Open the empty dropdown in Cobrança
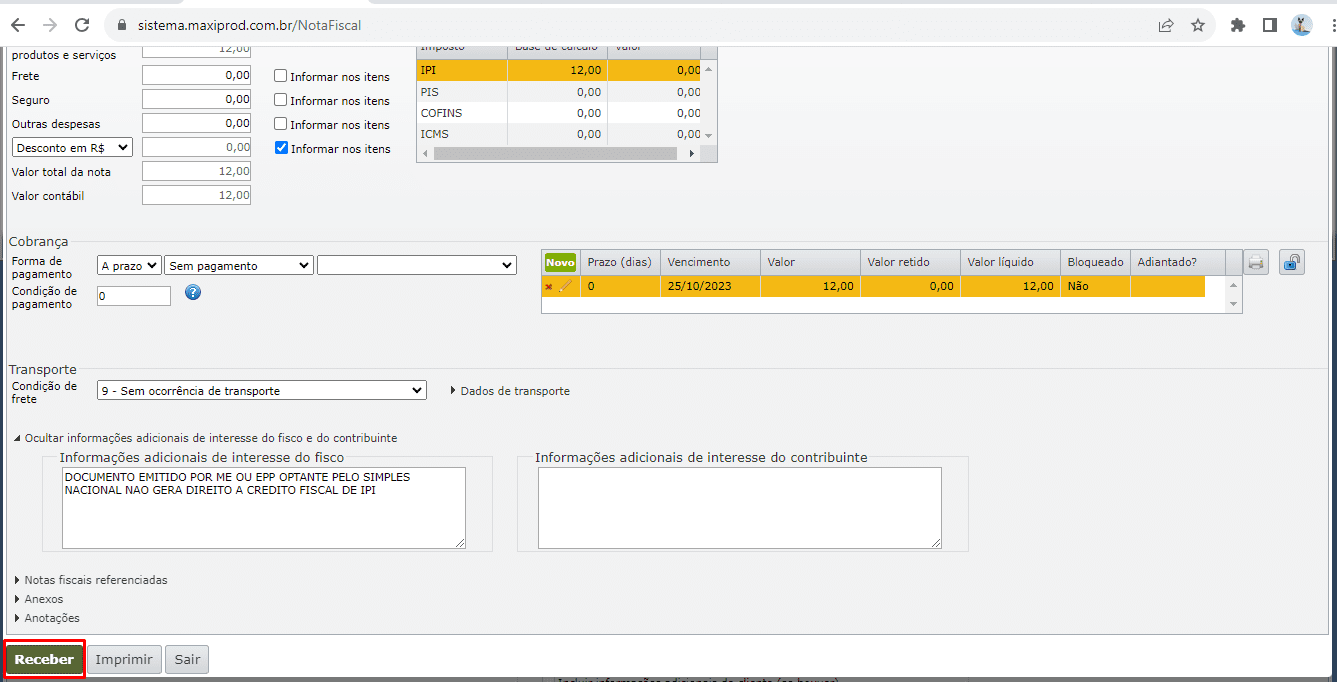The width and height of the screenshot is (1337, 682). click(x=417, y=265)
